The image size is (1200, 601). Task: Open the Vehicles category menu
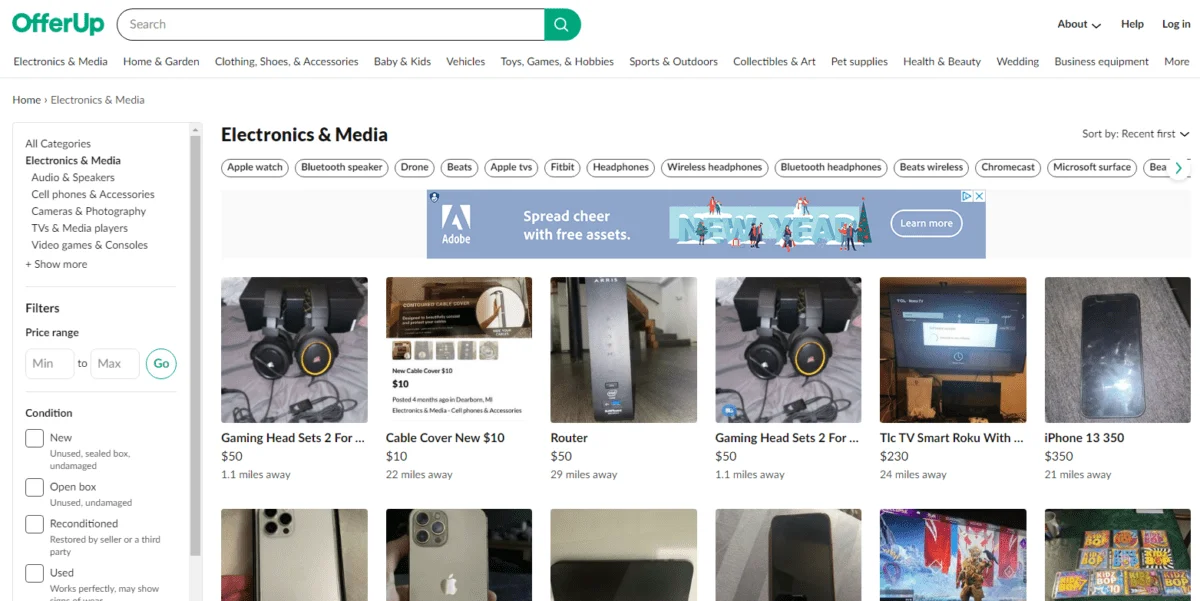(x=465, y=61)
